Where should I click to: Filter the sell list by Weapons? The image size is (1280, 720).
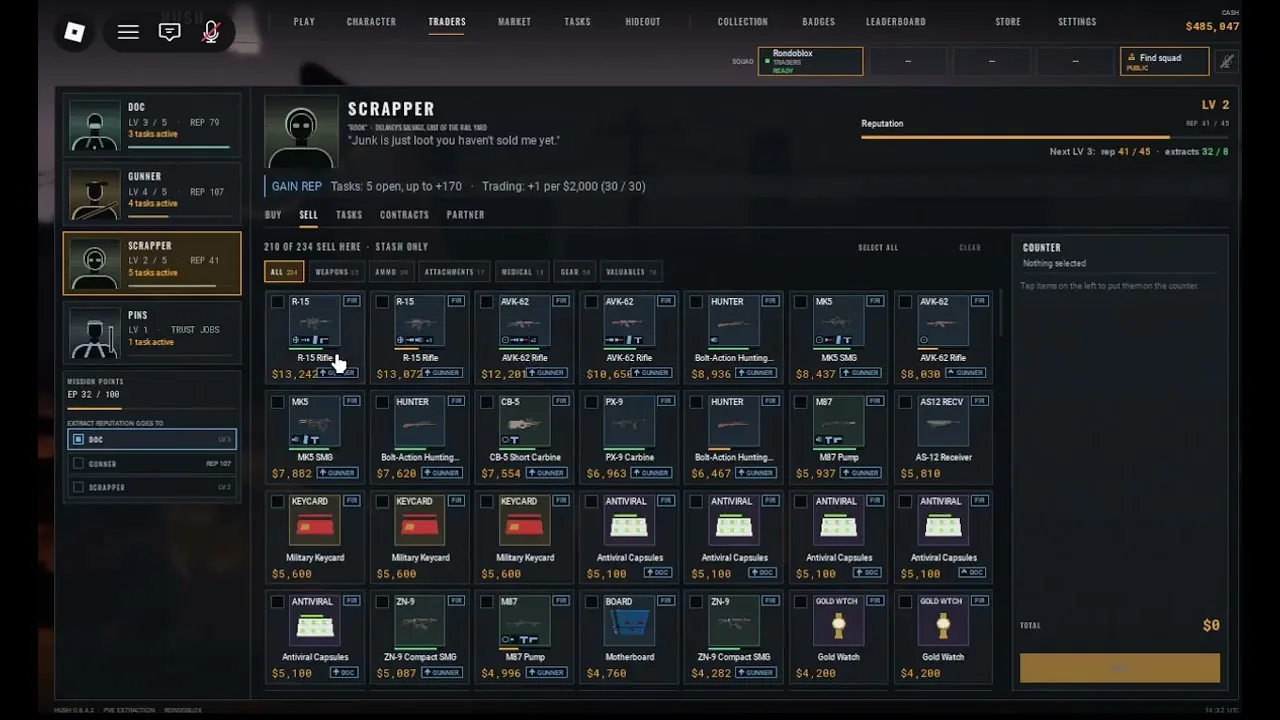point(336,272)
